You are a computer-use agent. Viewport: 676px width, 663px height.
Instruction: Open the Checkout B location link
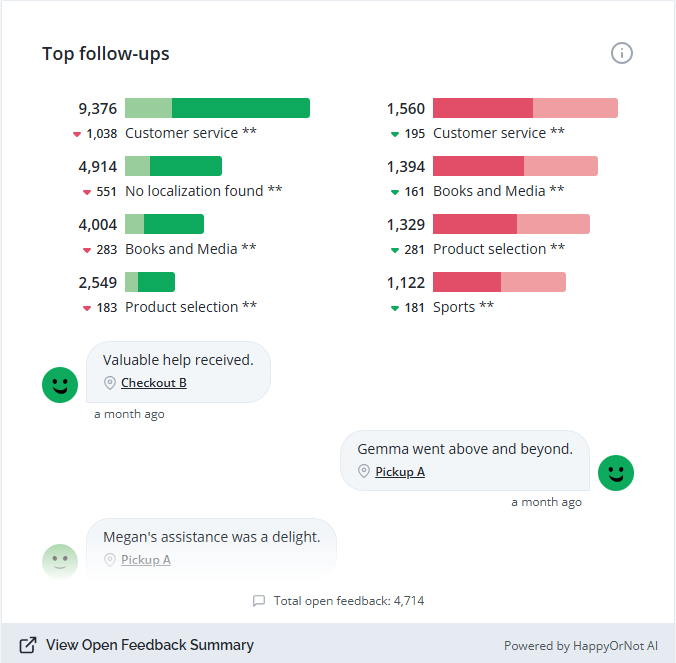tap(154, 383)
